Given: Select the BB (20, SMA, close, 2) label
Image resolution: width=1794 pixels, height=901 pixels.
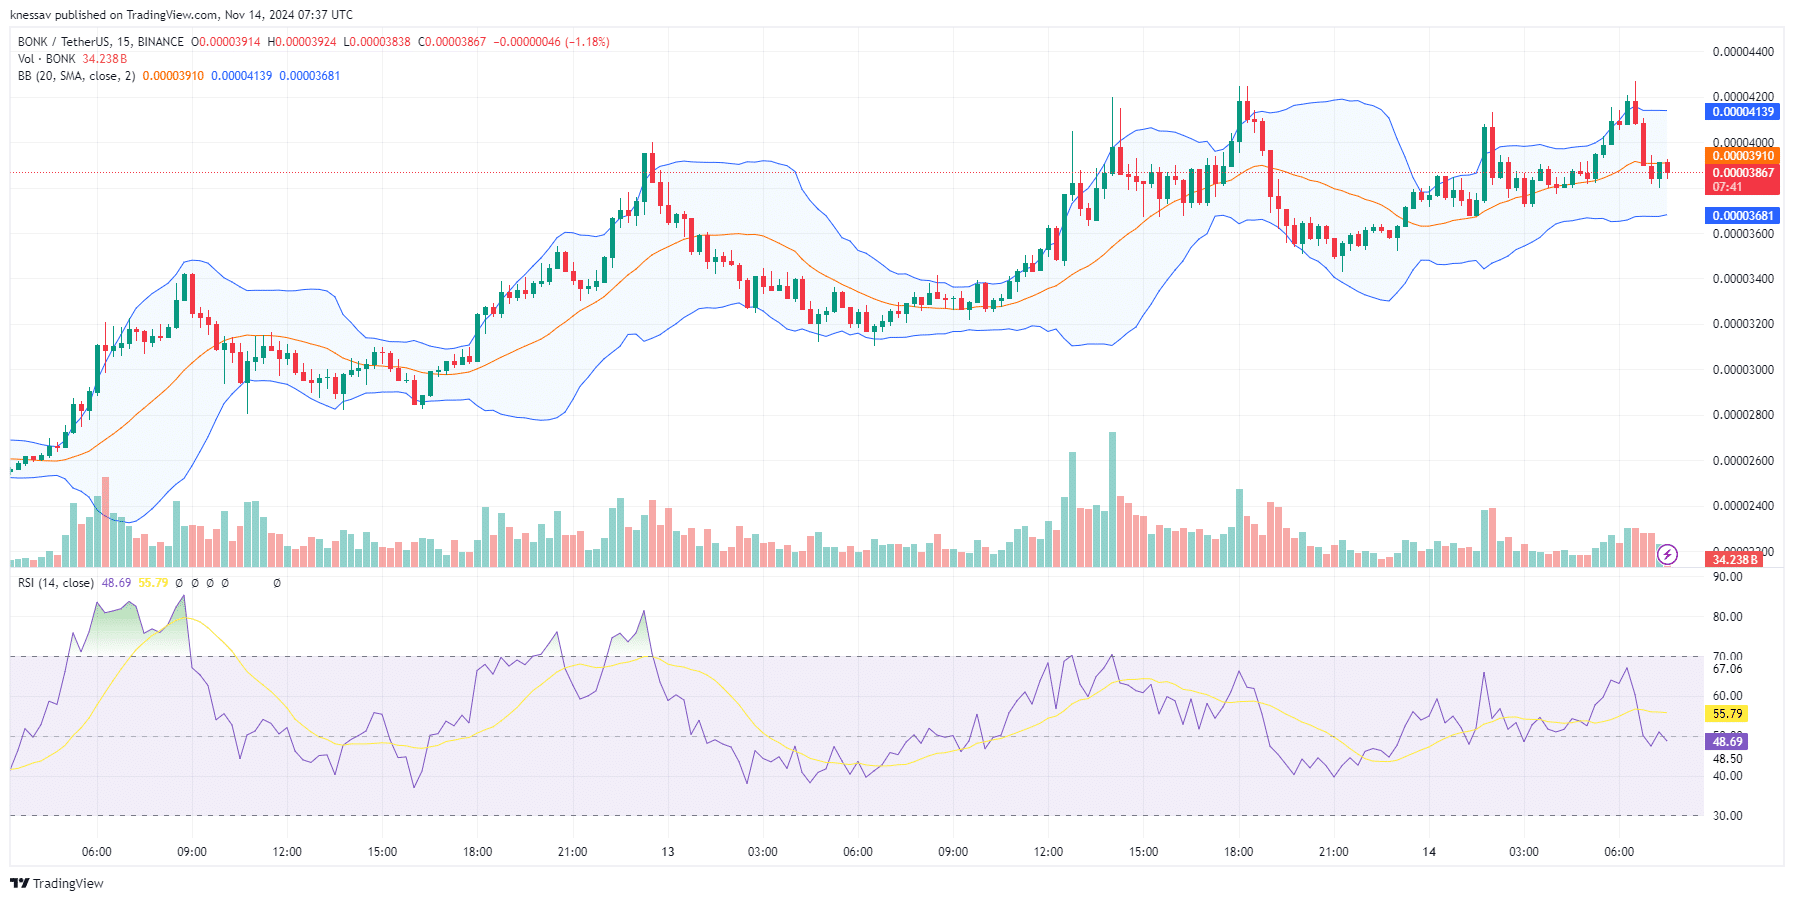Looking at the screenshot, I should (x=77, y=76).
